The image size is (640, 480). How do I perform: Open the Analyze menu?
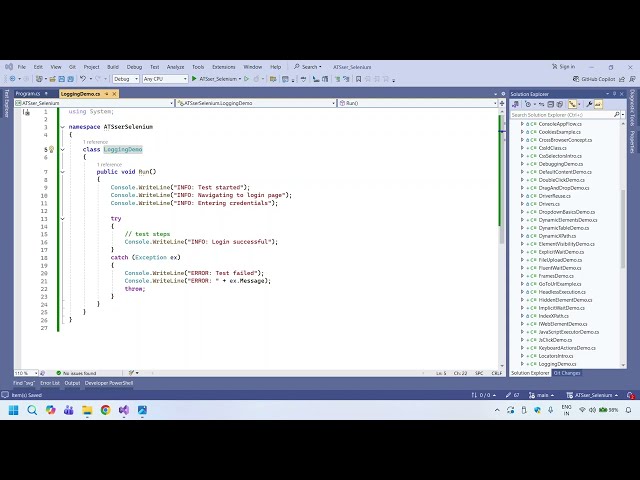pyautogui.click(x=175, y=67)
